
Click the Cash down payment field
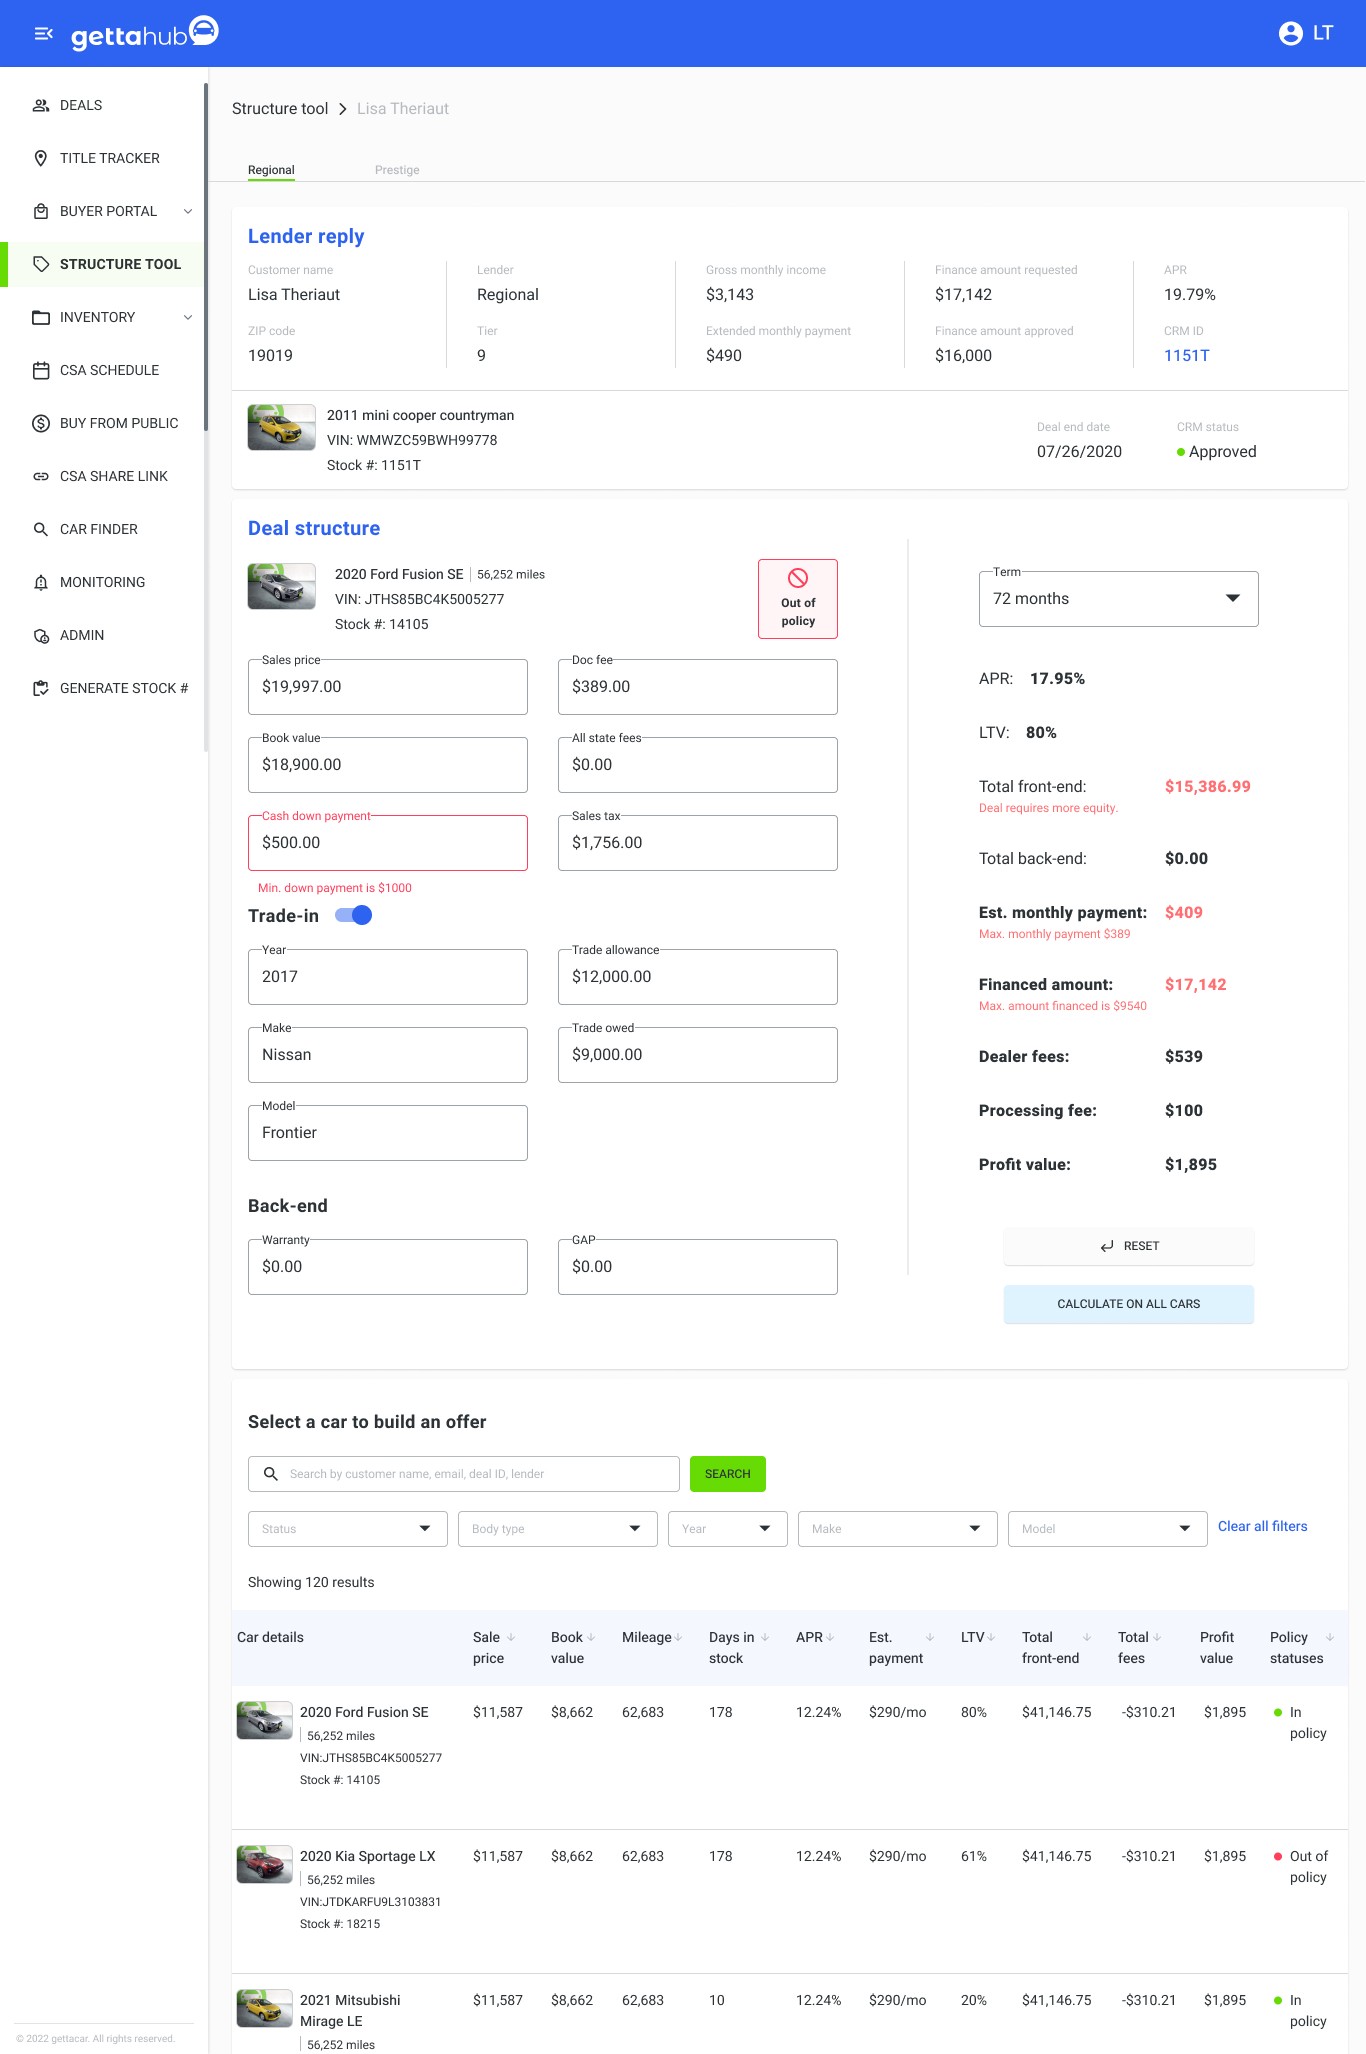coord(388,843)
